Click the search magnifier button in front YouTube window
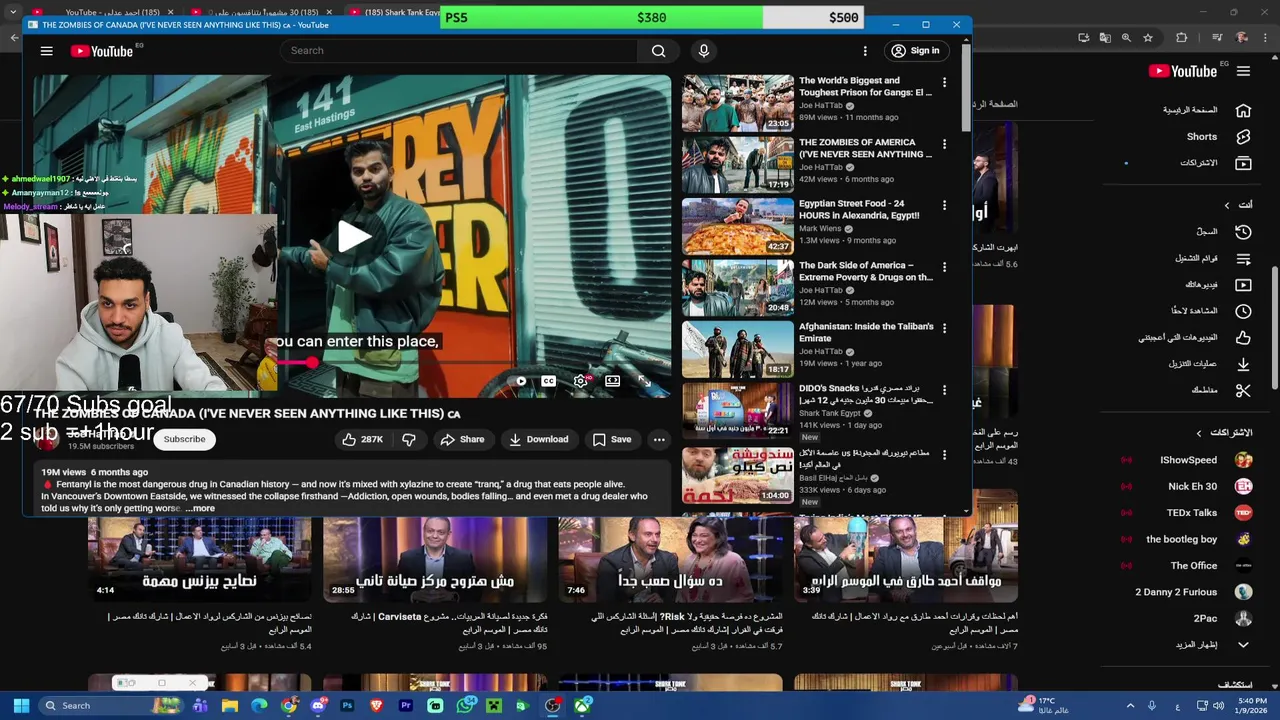This screenshot has width=1280, height=720. (x=658, y=51)
